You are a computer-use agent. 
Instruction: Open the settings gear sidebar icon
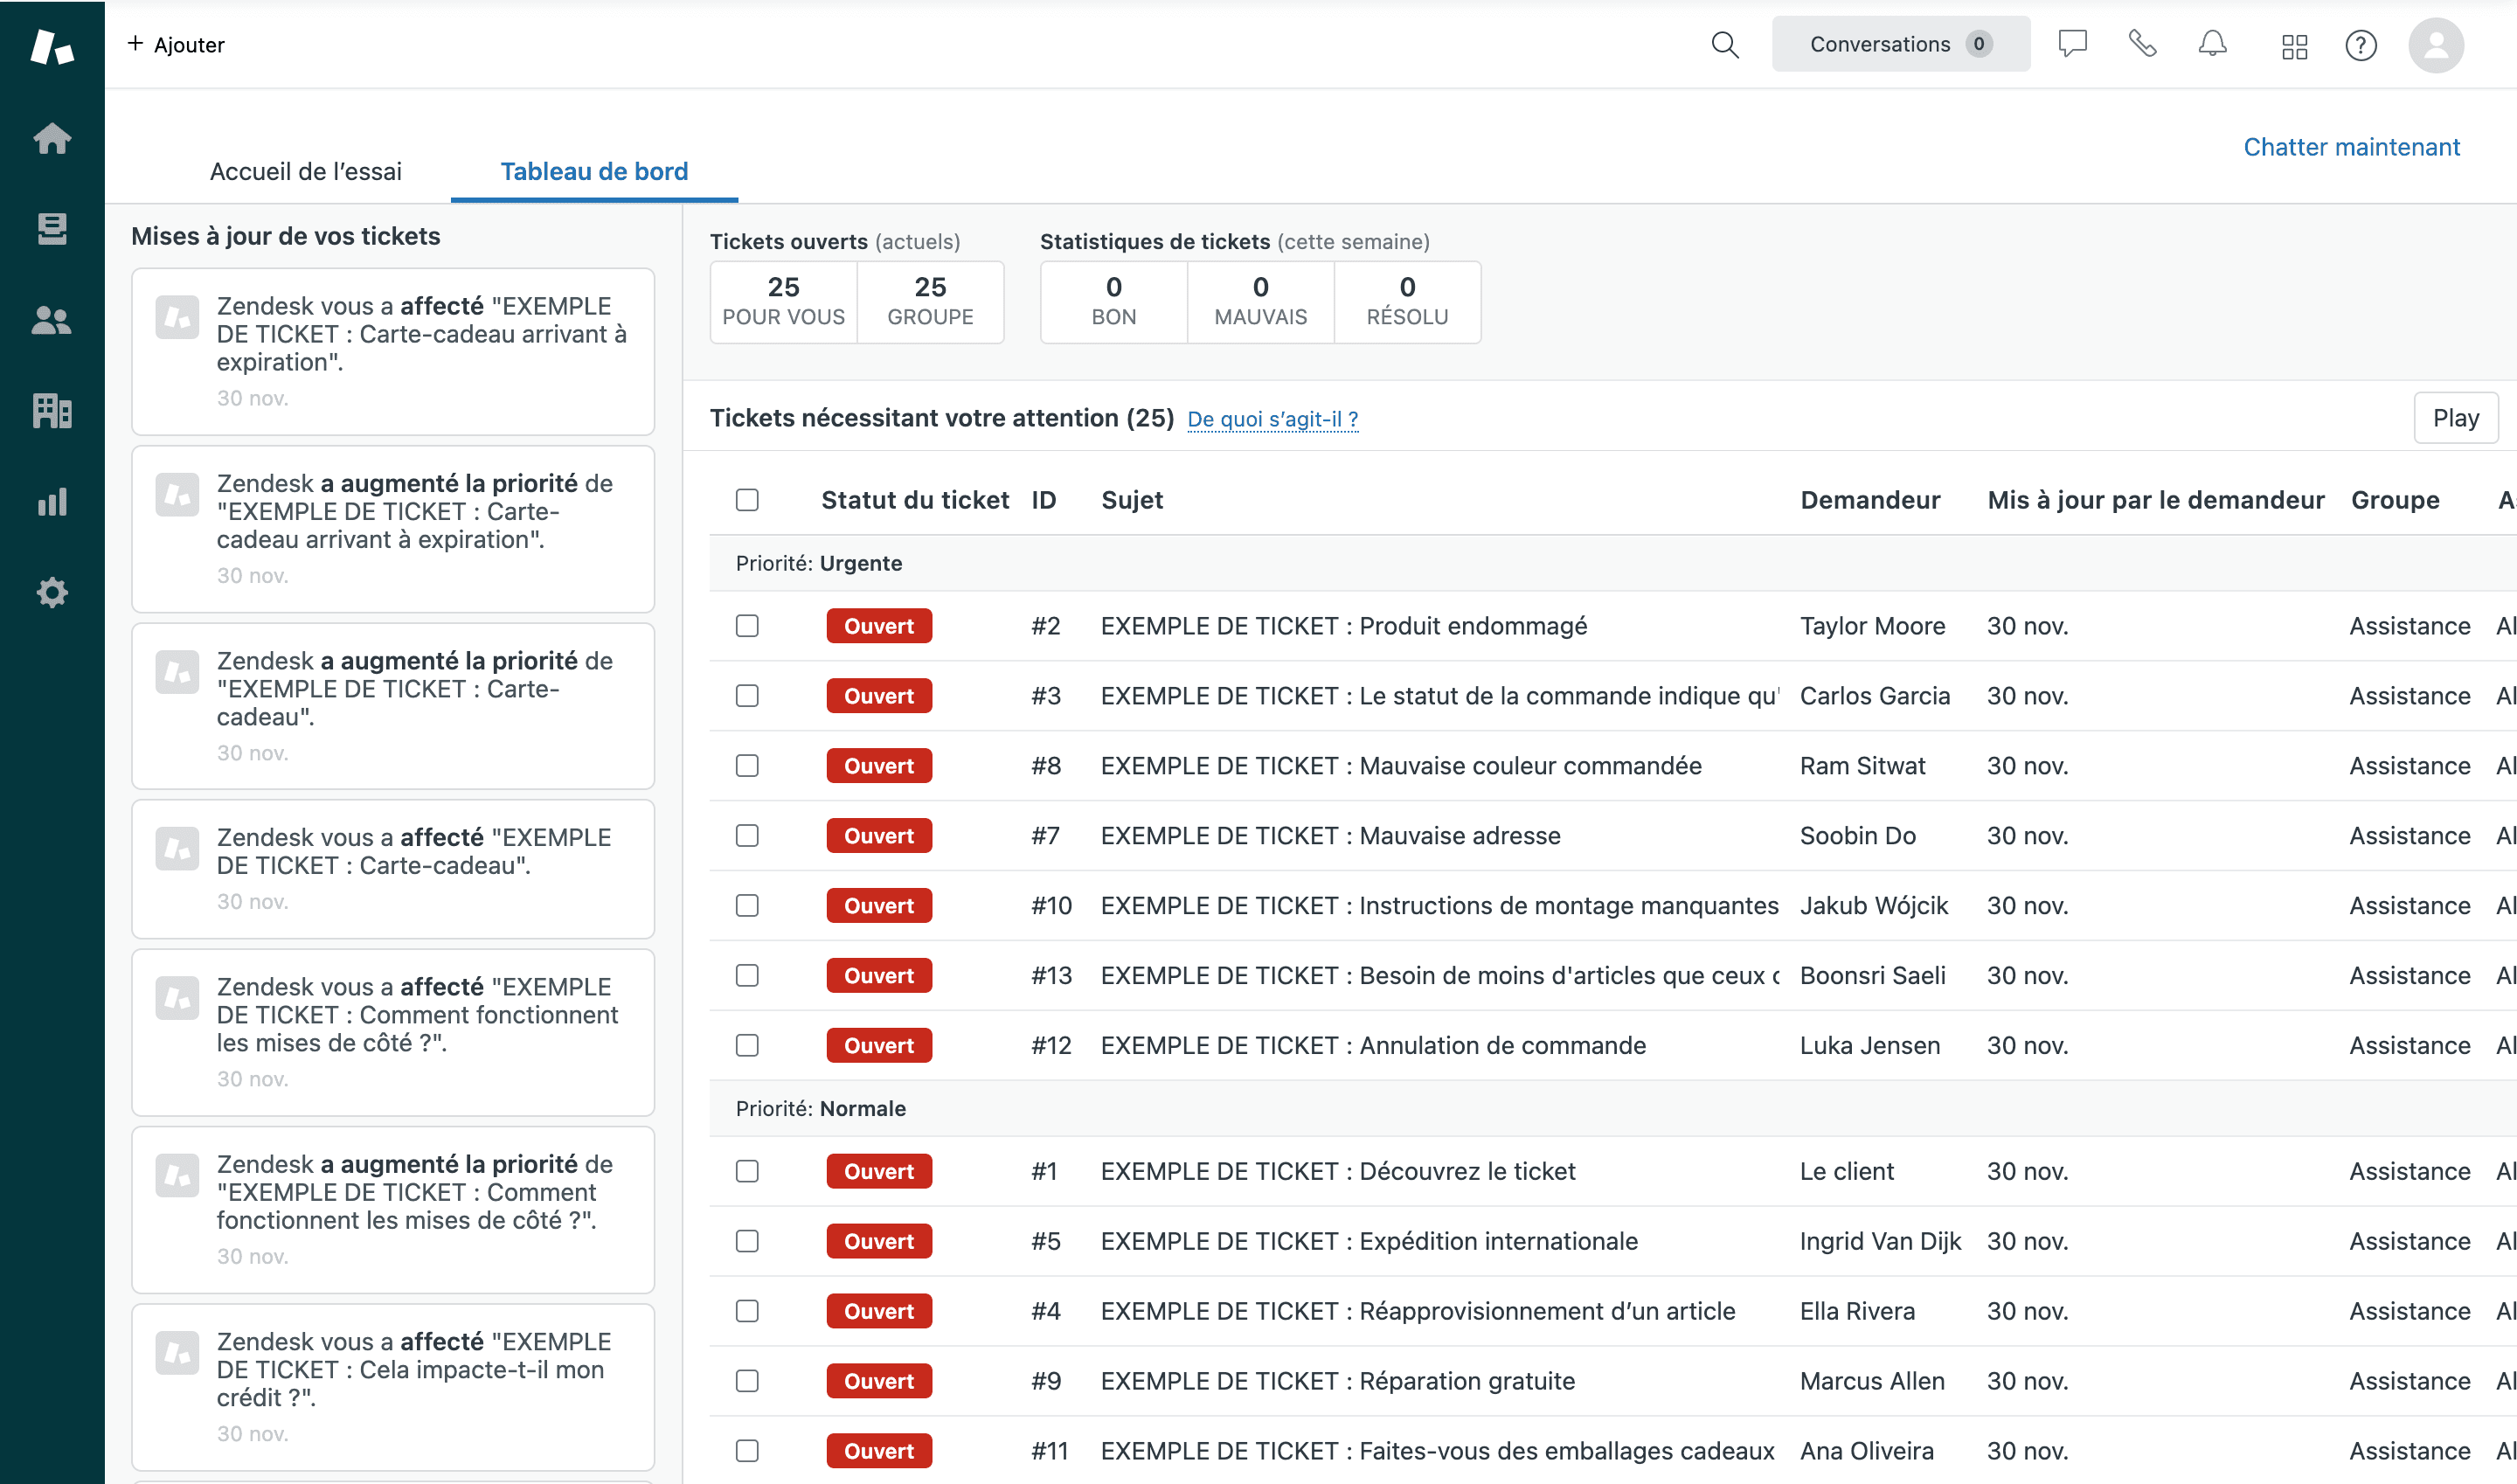(x=52, y=592)
